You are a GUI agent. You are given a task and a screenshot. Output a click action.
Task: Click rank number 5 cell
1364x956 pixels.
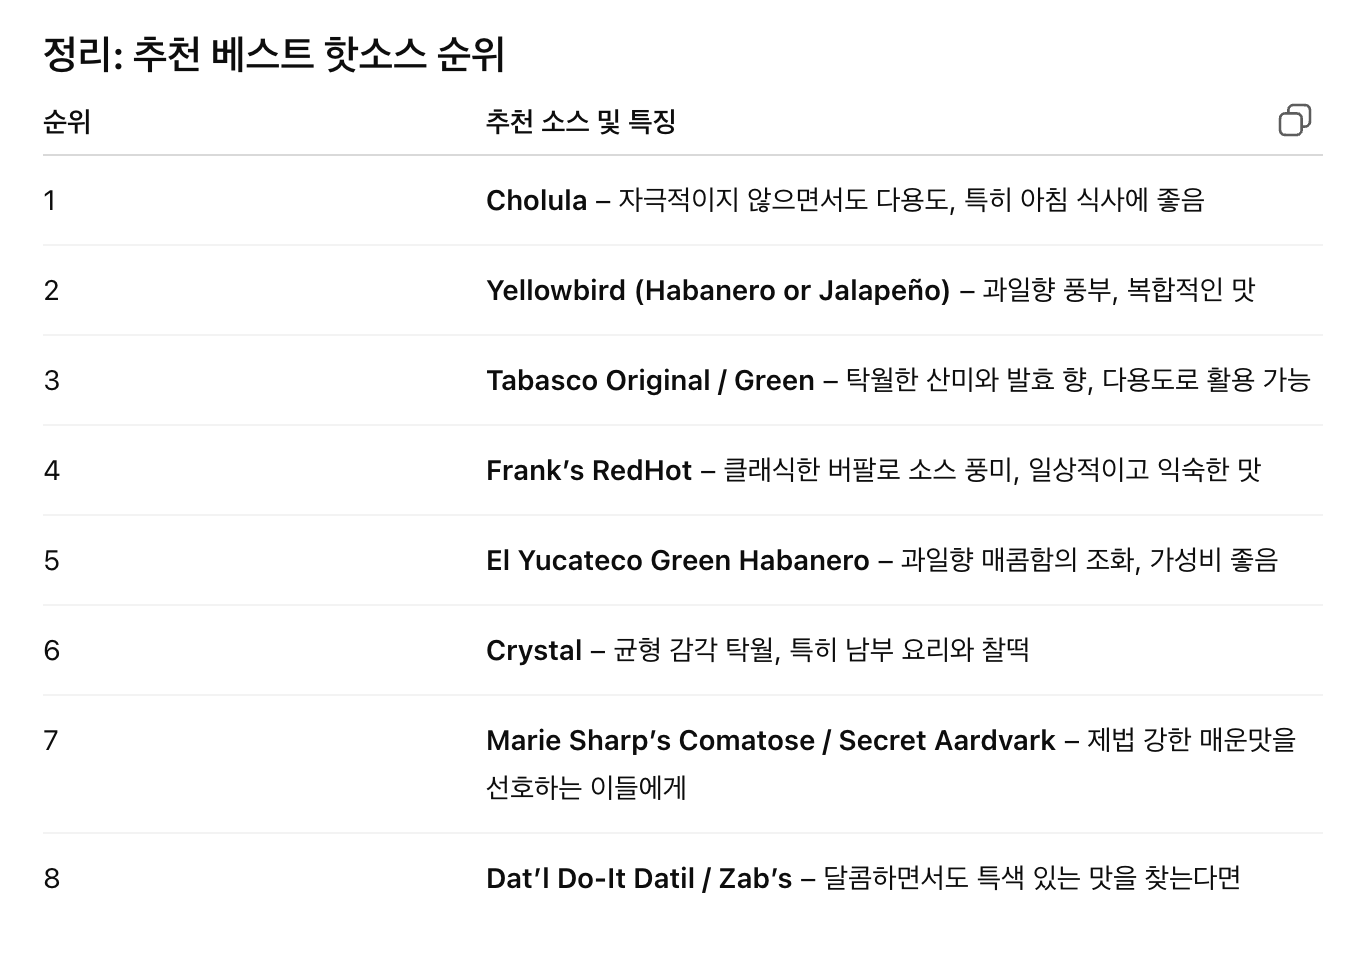51,560
